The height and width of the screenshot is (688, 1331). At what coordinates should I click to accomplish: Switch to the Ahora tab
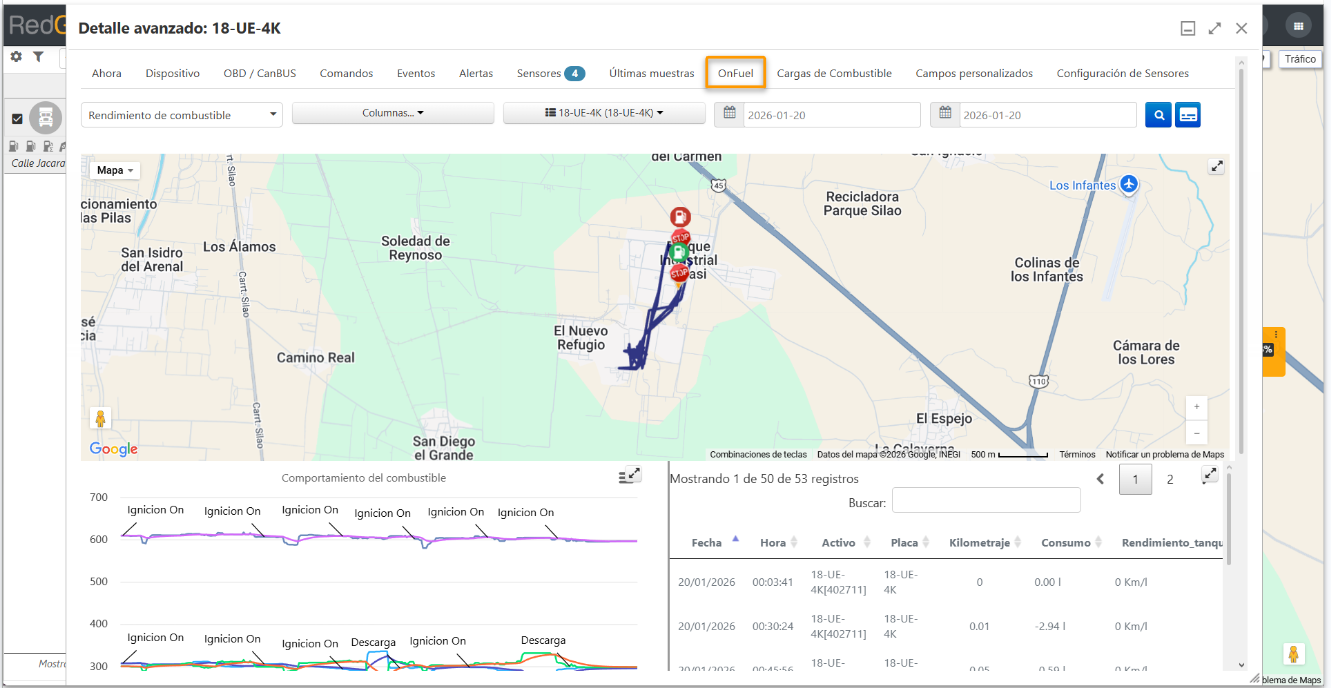click(107, 73)
